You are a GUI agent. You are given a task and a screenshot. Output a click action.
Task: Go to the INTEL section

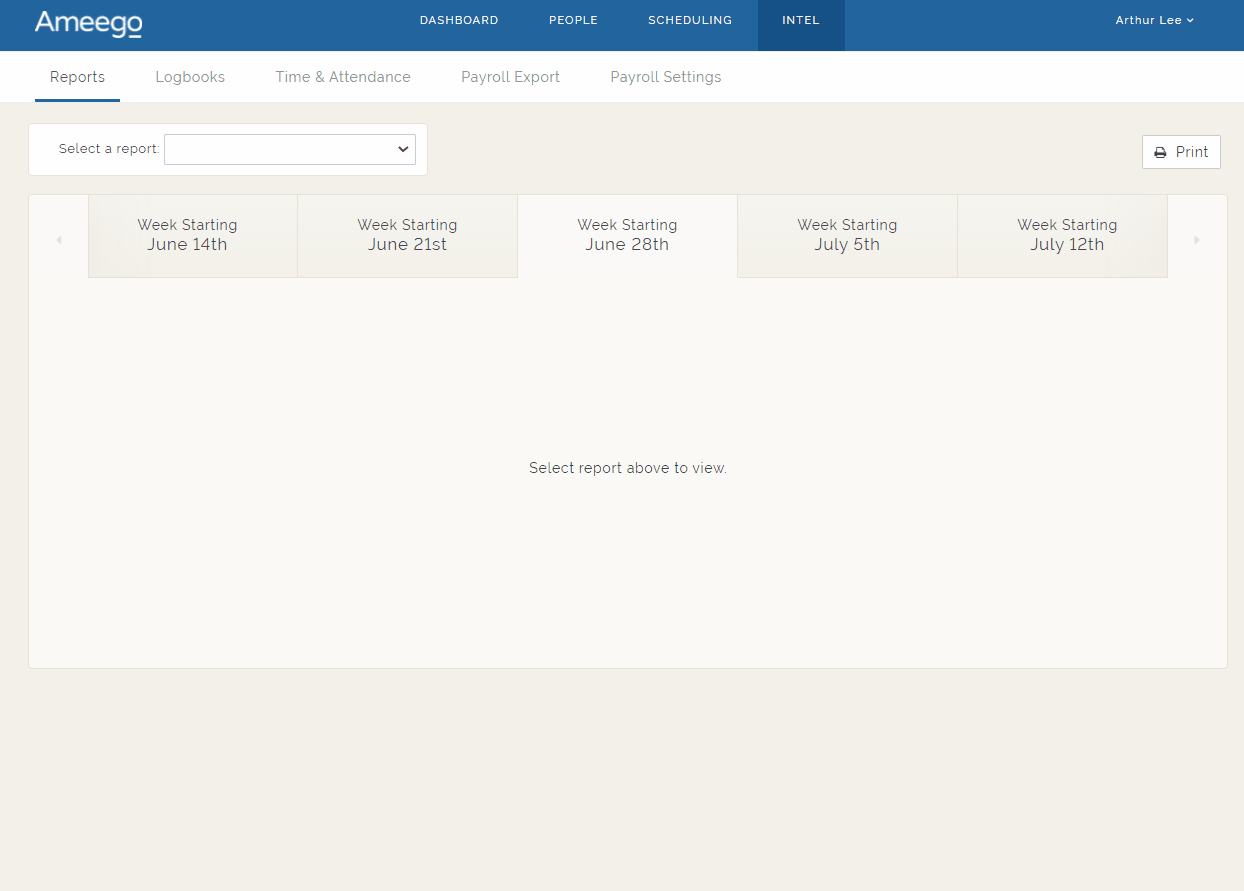(800, 19)
